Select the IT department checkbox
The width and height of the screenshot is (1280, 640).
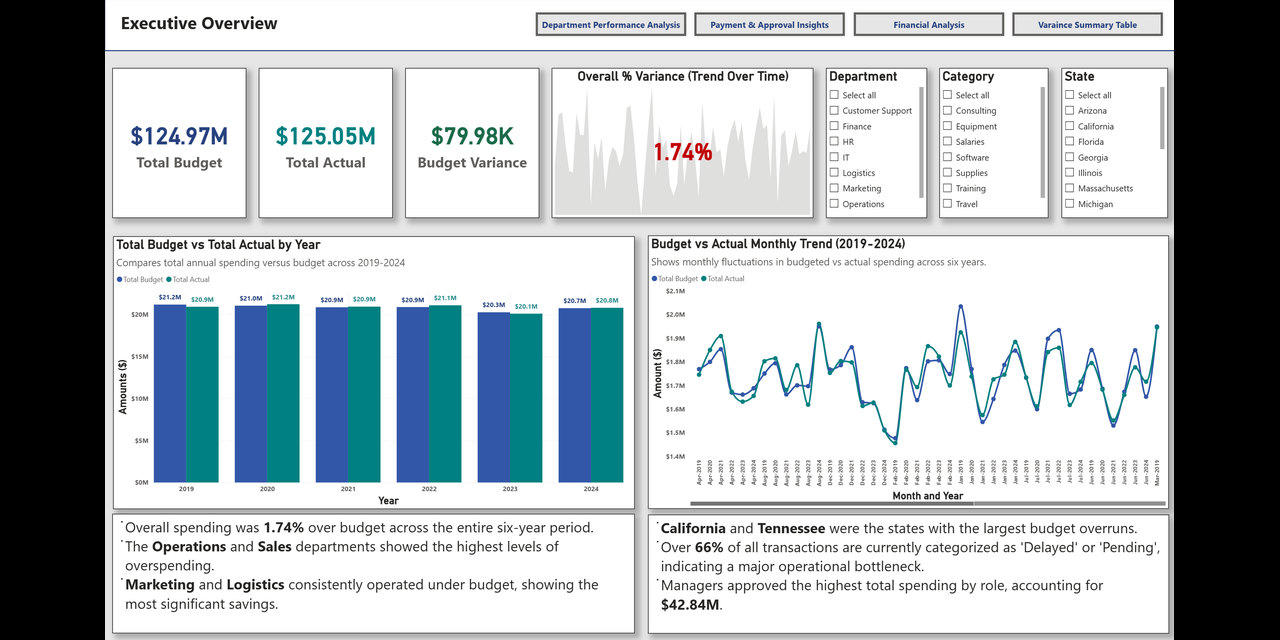834,157
